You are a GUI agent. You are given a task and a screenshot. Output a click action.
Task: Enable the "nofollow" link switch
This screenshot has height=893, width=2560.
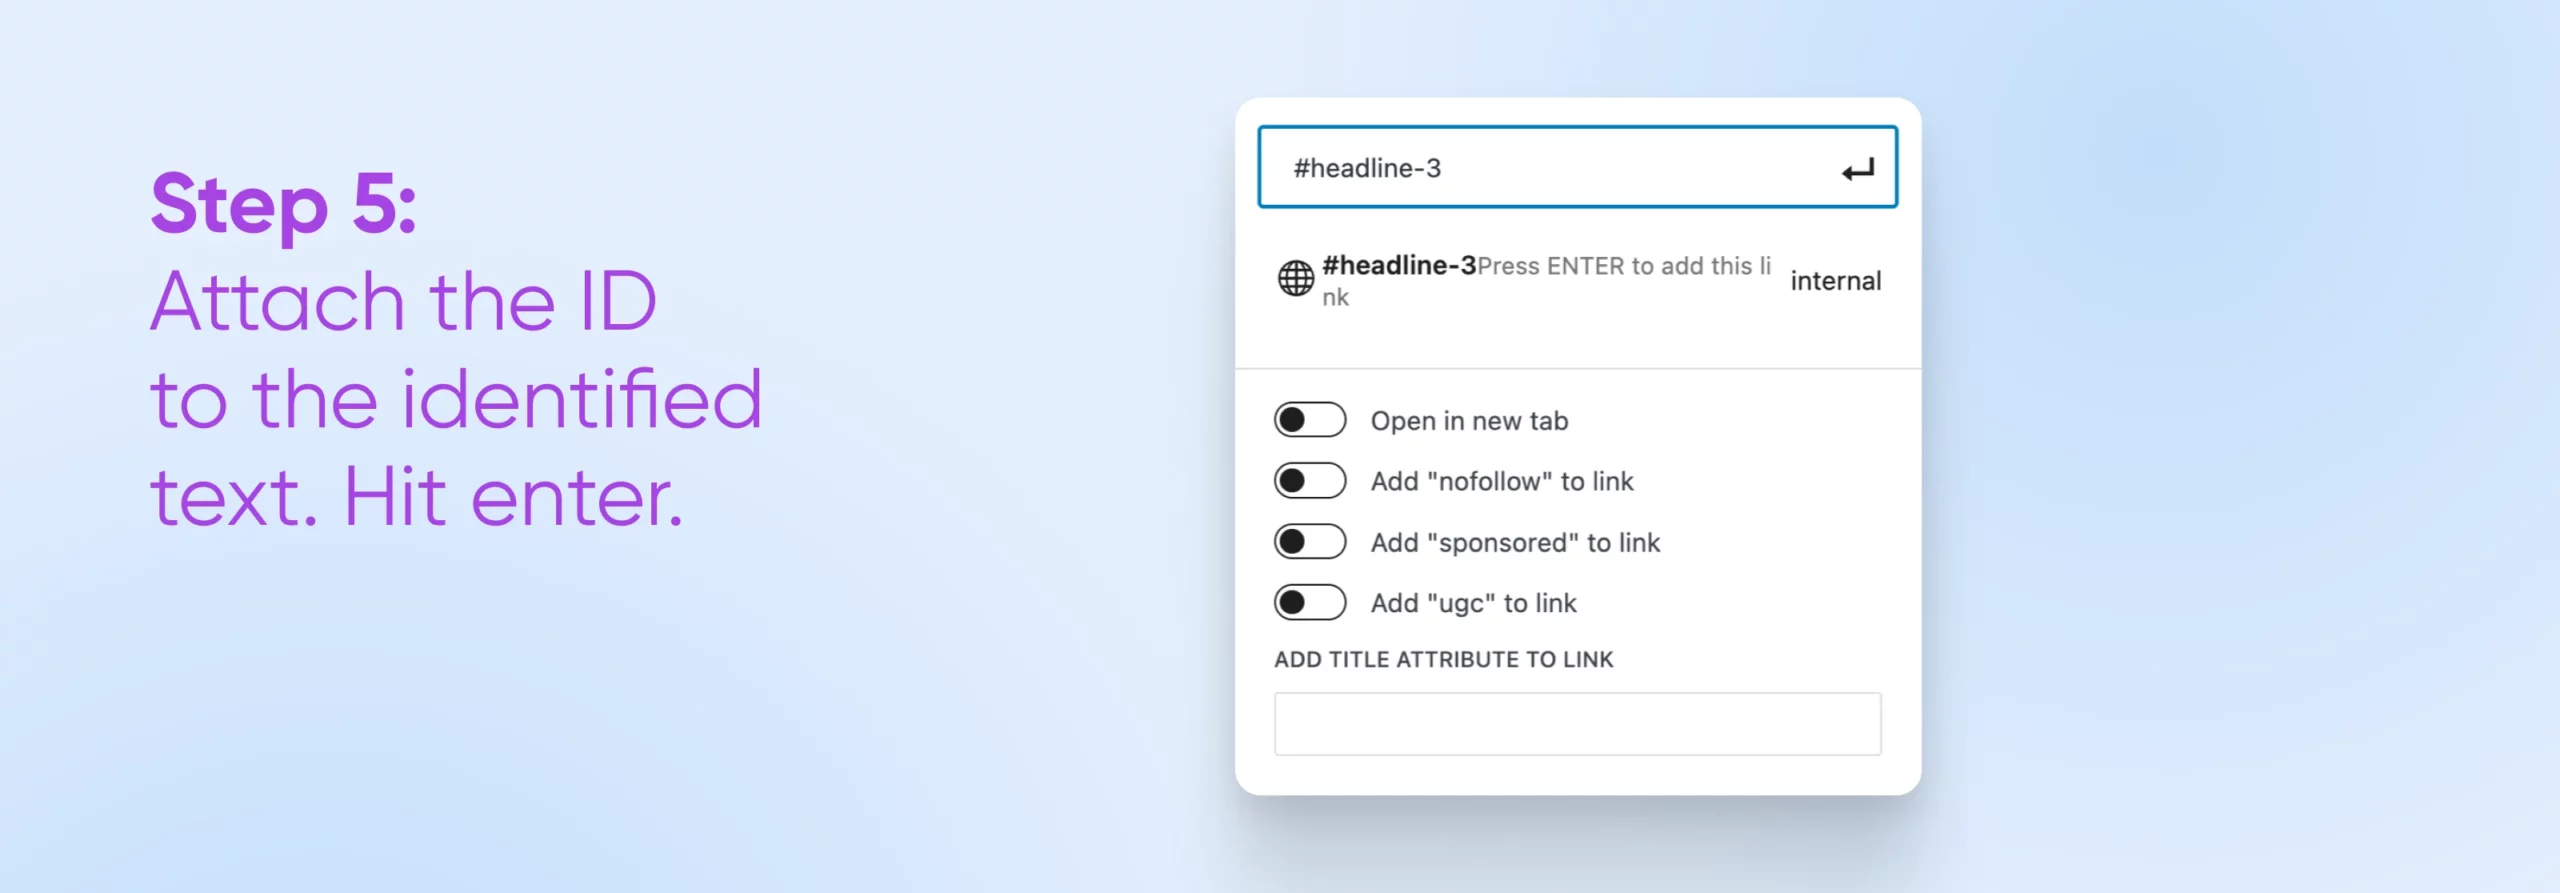1309,481
